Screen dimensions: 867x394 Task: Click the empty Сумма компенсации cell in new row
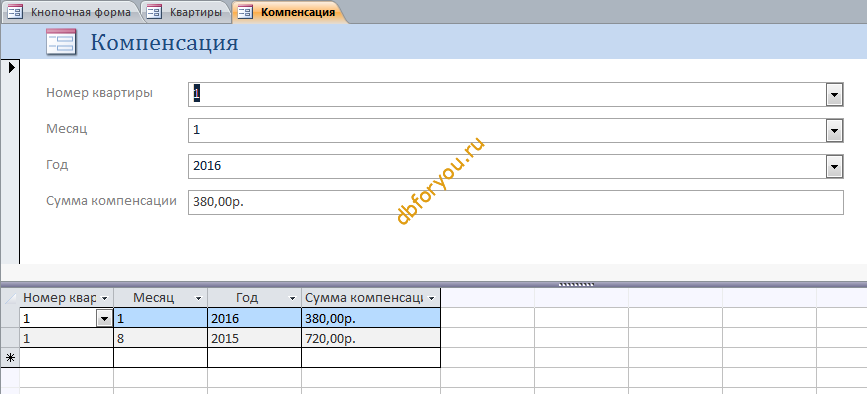coord(371,358)
